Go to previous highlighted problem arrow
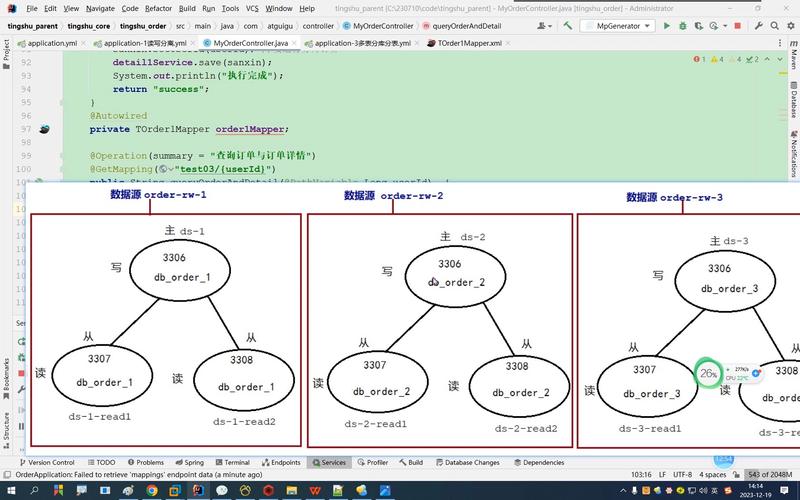This screenshot has height=500, width=800. click(x=767, y=59)
